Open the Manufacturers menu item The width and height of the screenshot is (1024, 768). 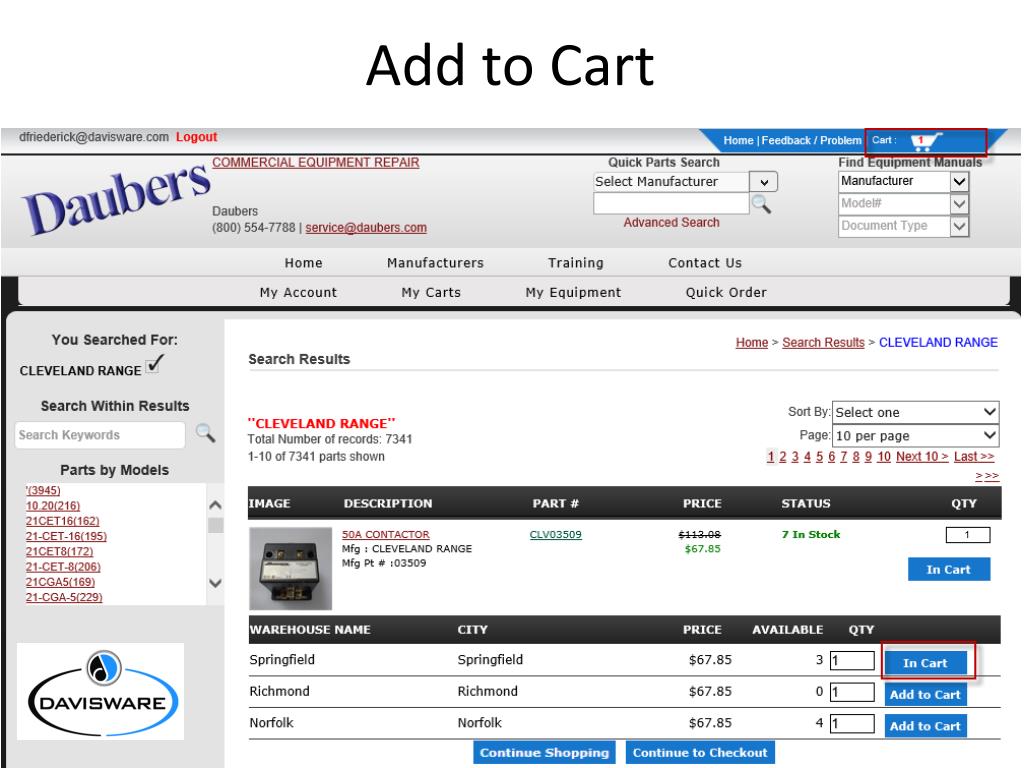435,263
